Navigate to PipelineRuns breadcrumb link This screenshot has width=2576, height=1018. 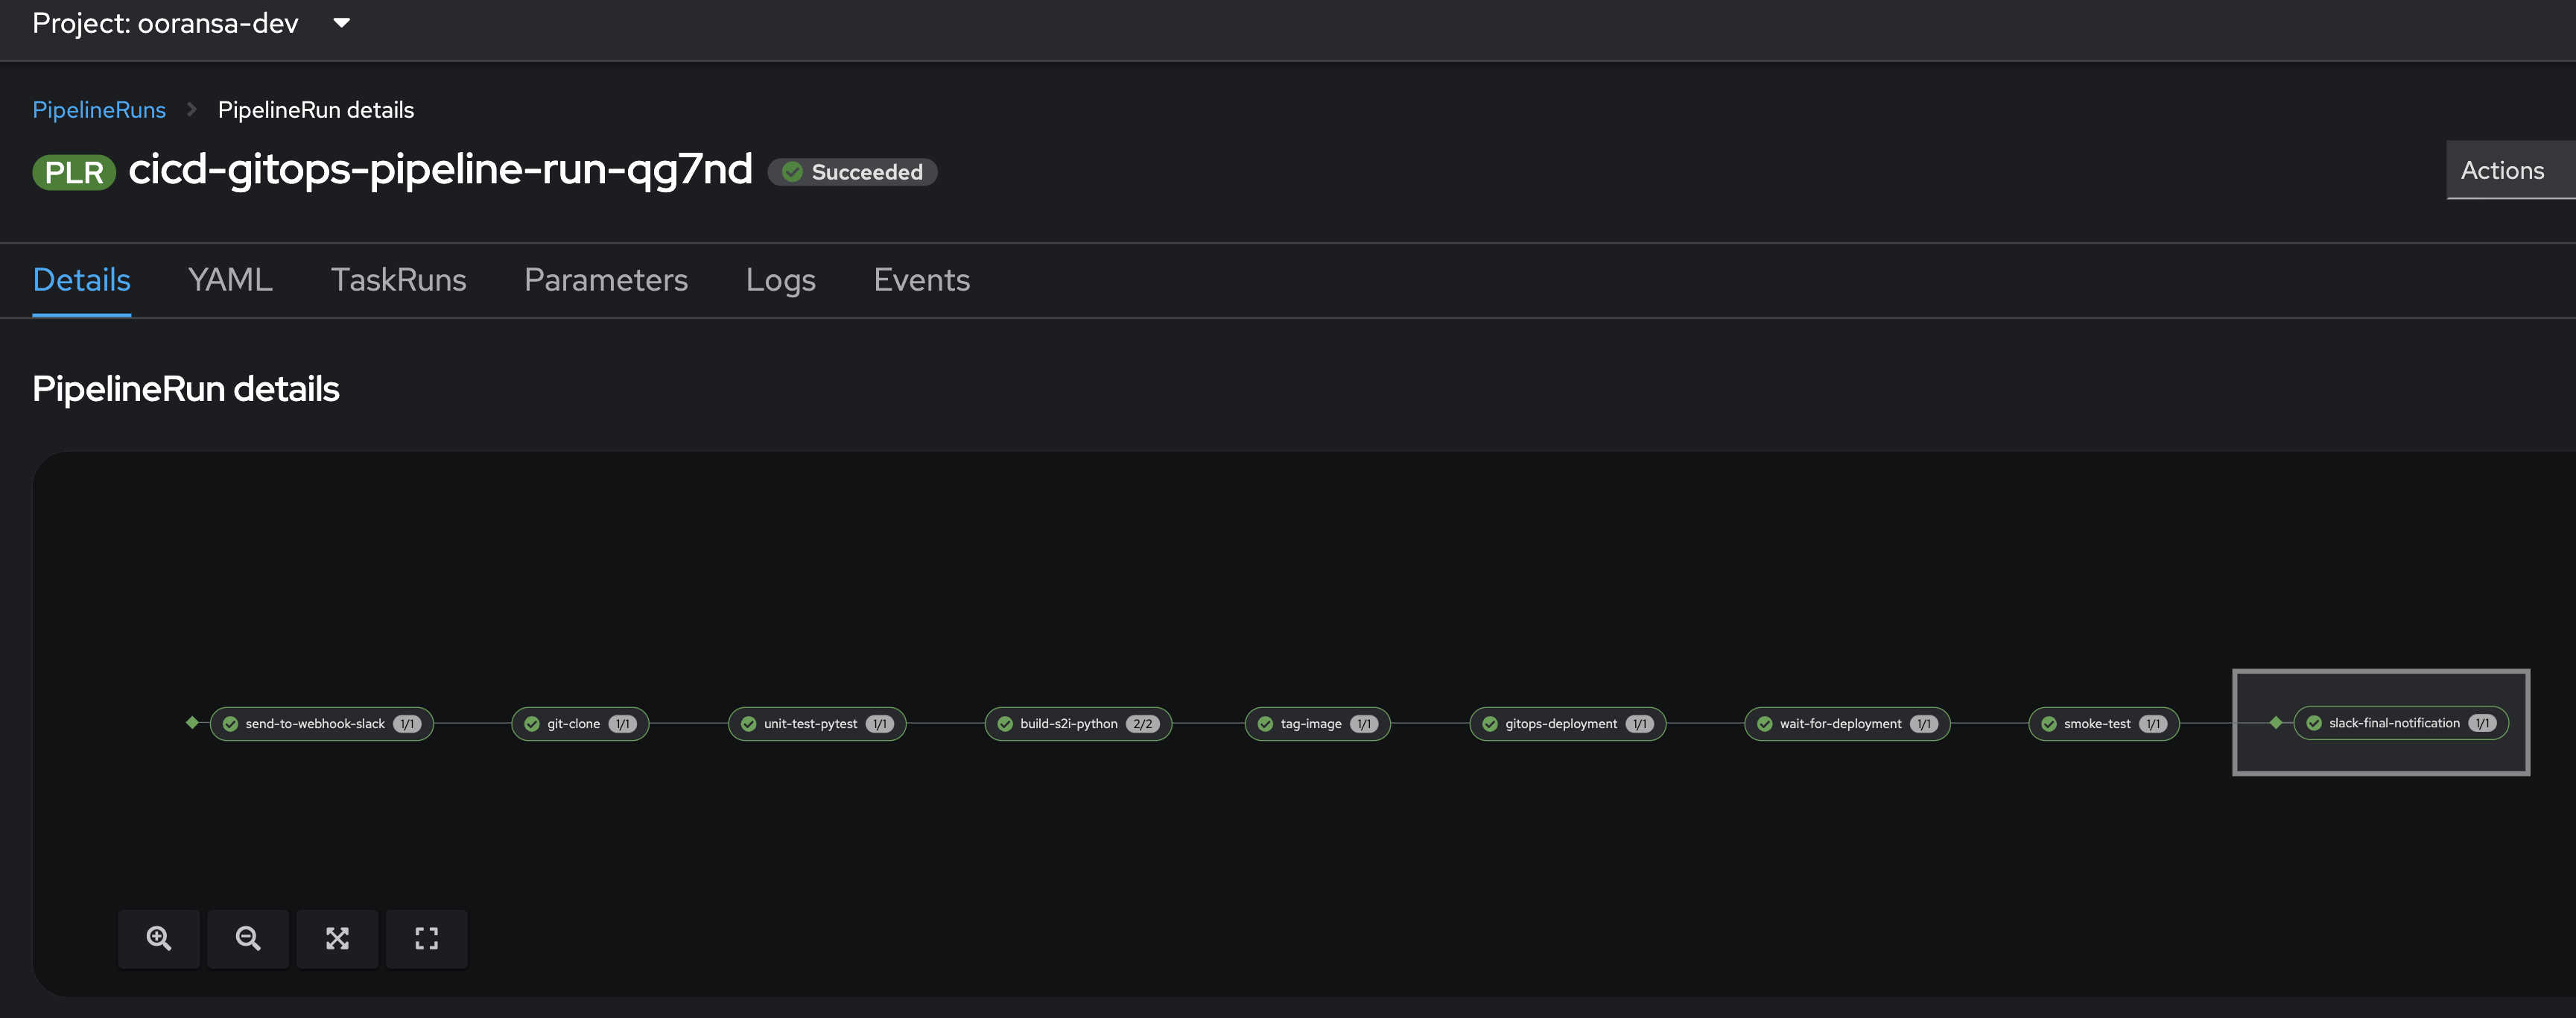click(x=99, y=110)
